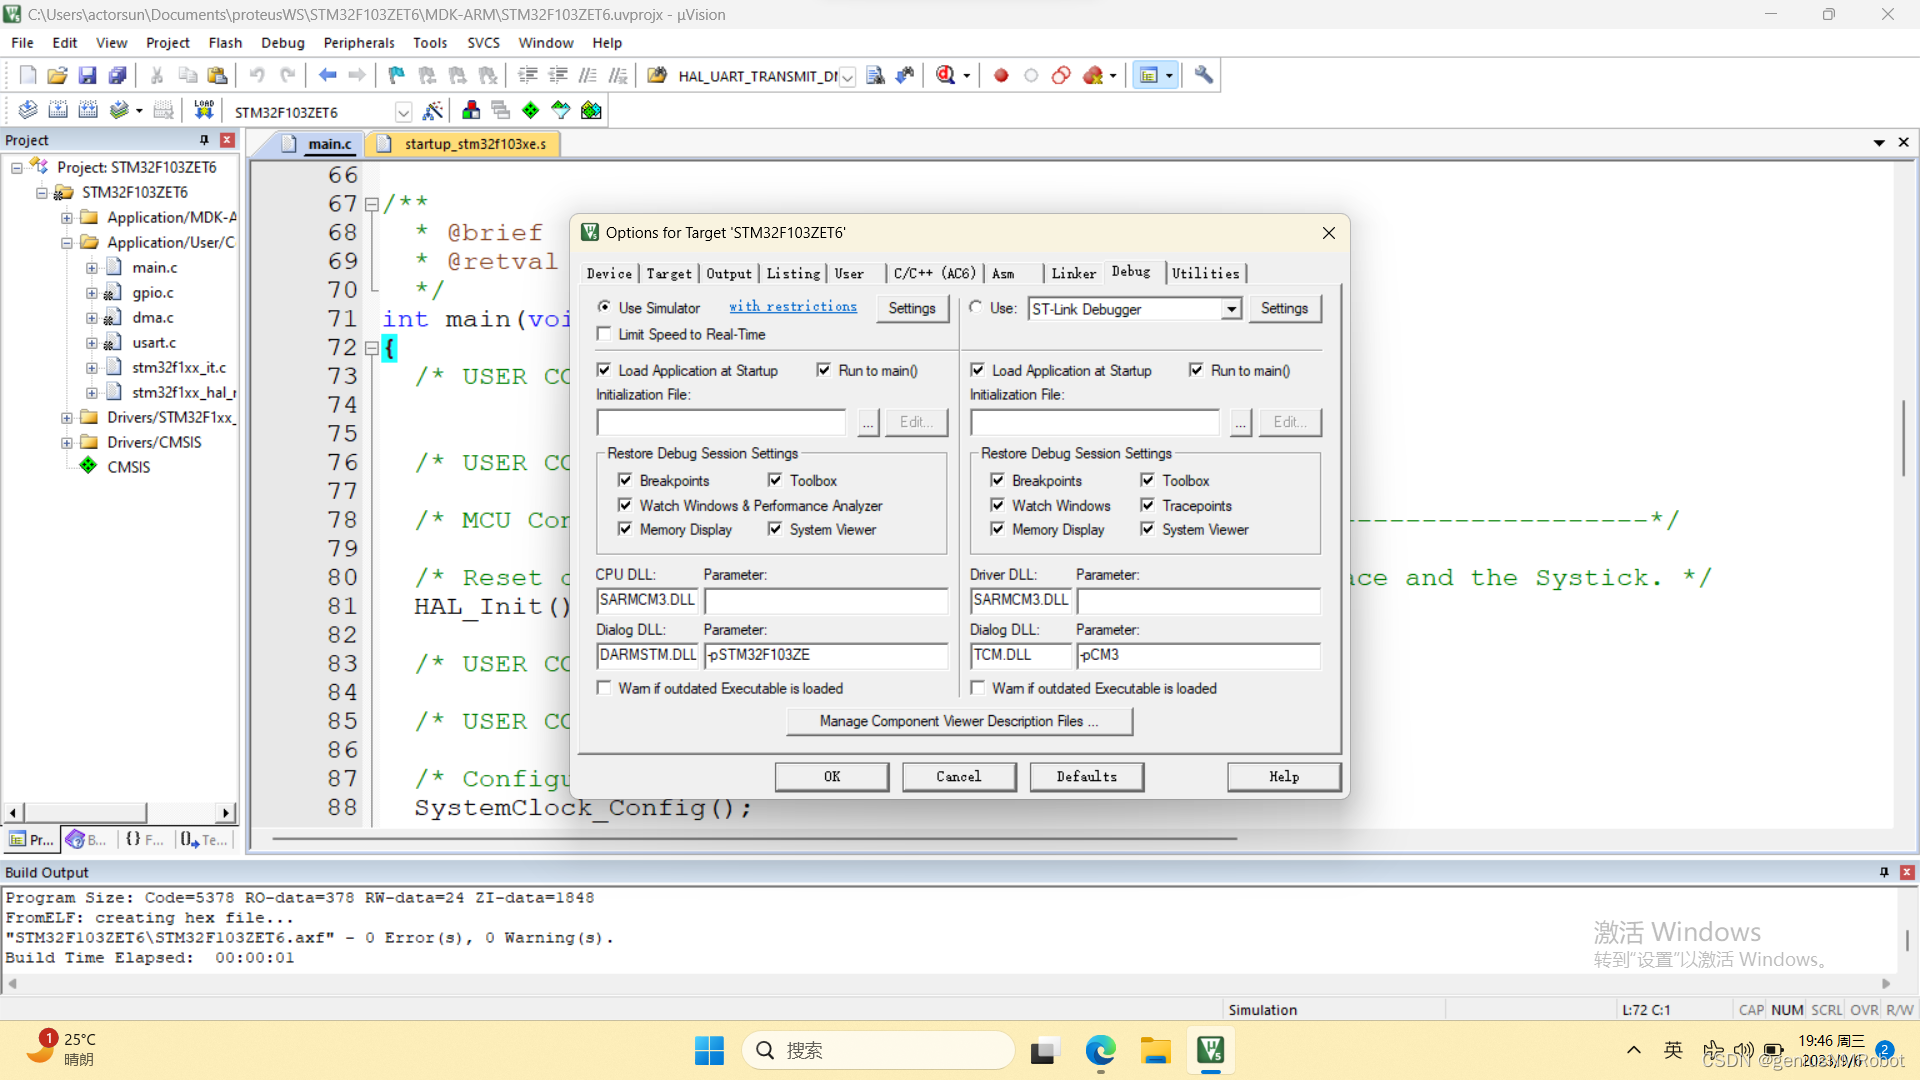Expand the Application/MDK-ARM folder
The height and width of the screenshot is (1080, 1920).
[67, 217]
